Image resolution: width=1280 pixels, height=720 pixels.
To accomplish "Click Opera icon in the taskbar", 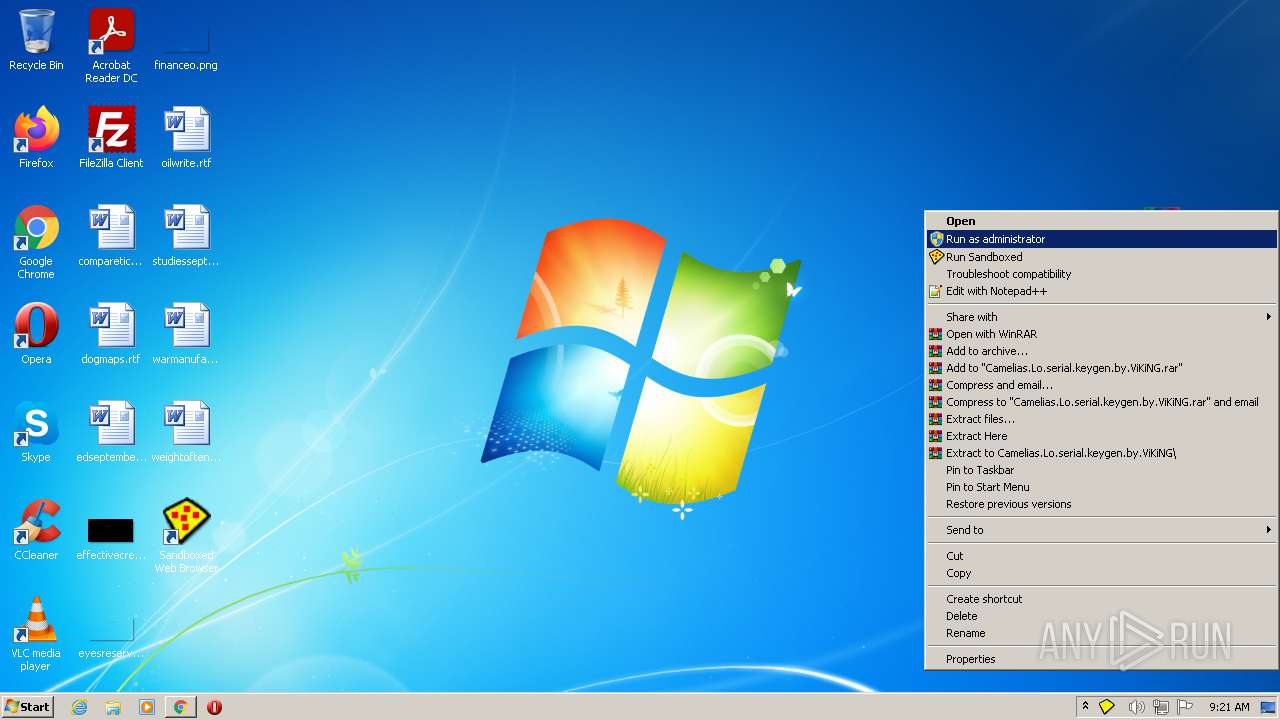I will point(214,707).
